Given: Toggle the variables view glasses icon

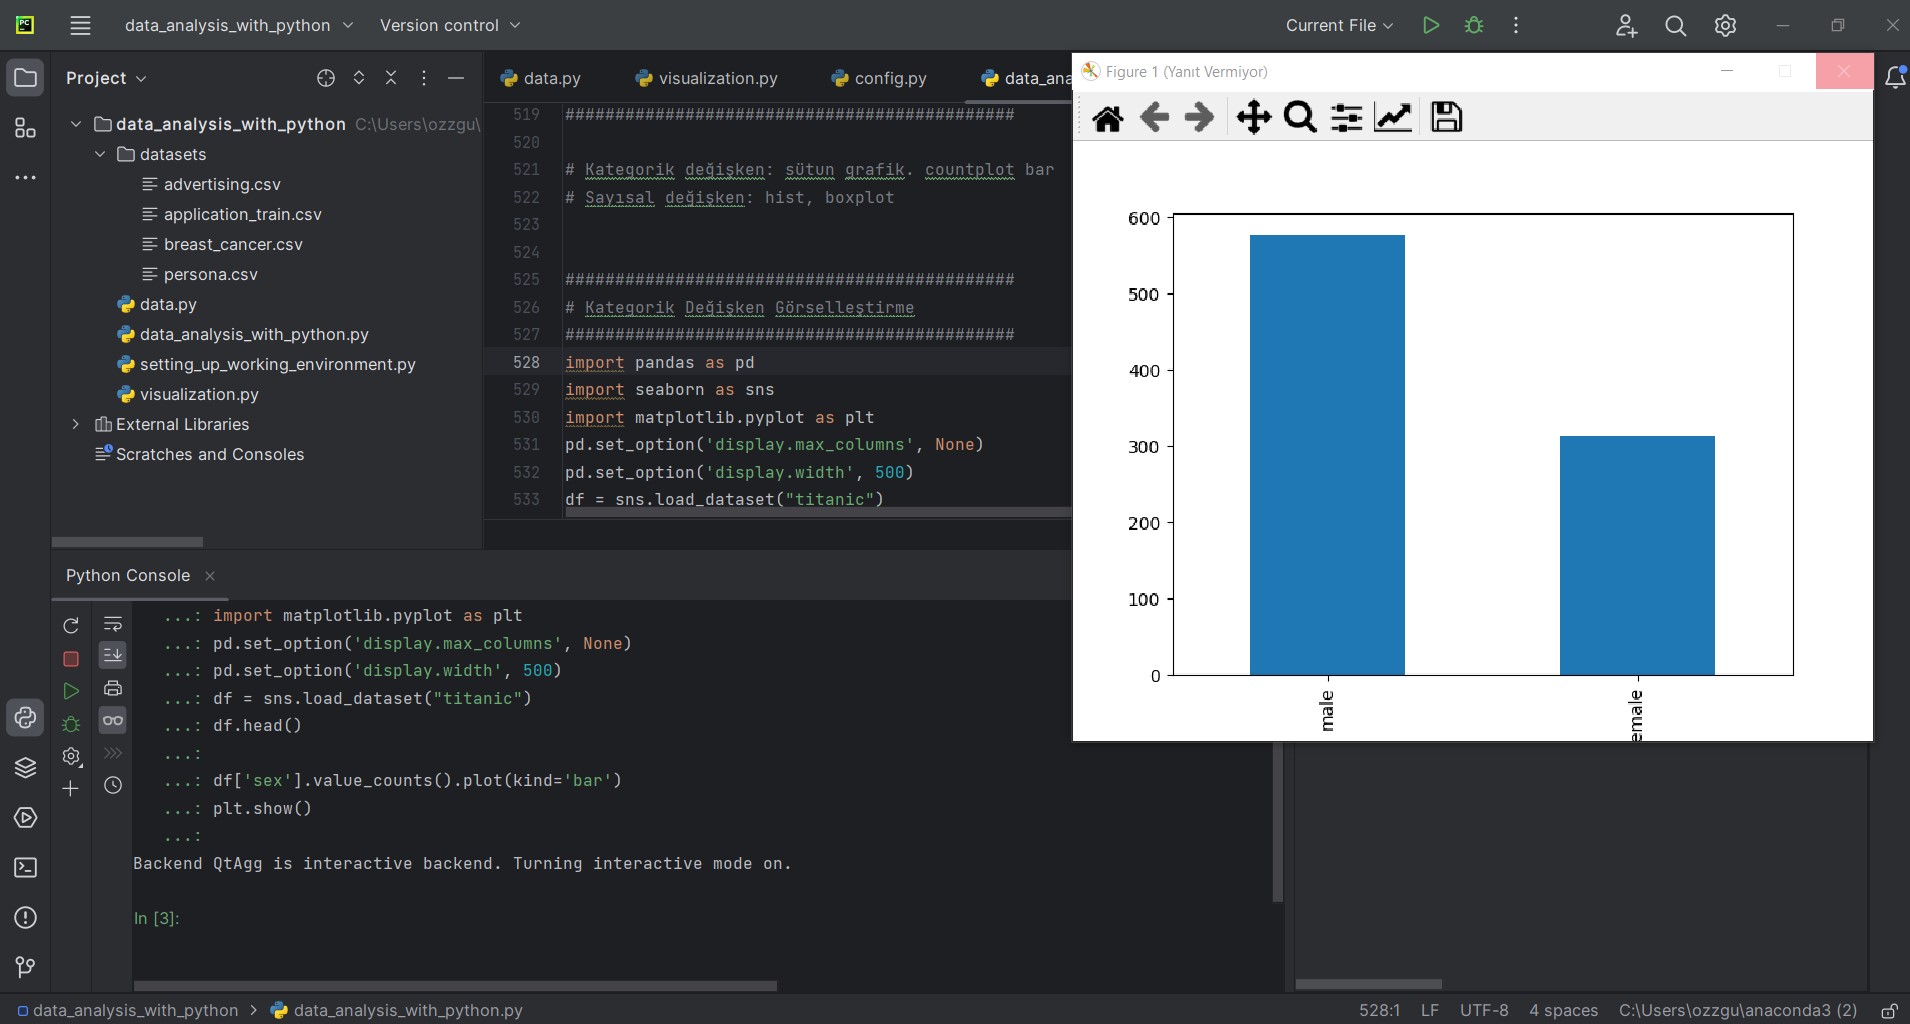Looking at the screenshot, I should (112, 721).
